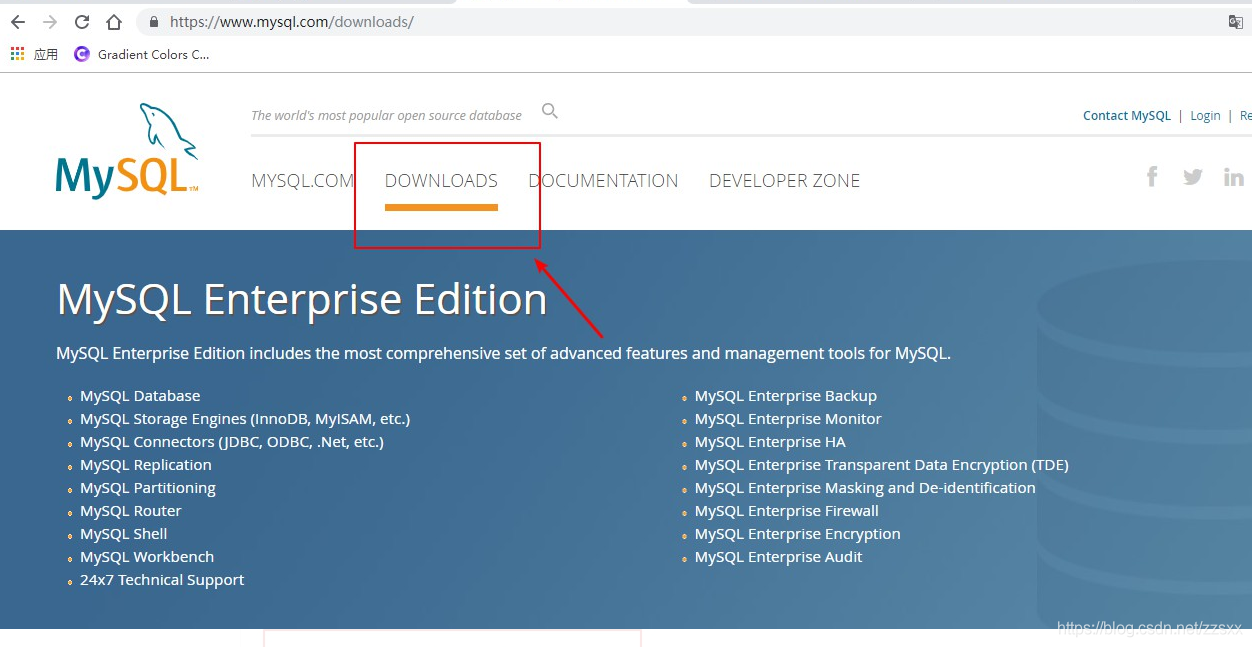Image resolution: width=1252 pixels, height=647 pixels.
Task: Open MySQL Replication link
Action: (146, 465)
